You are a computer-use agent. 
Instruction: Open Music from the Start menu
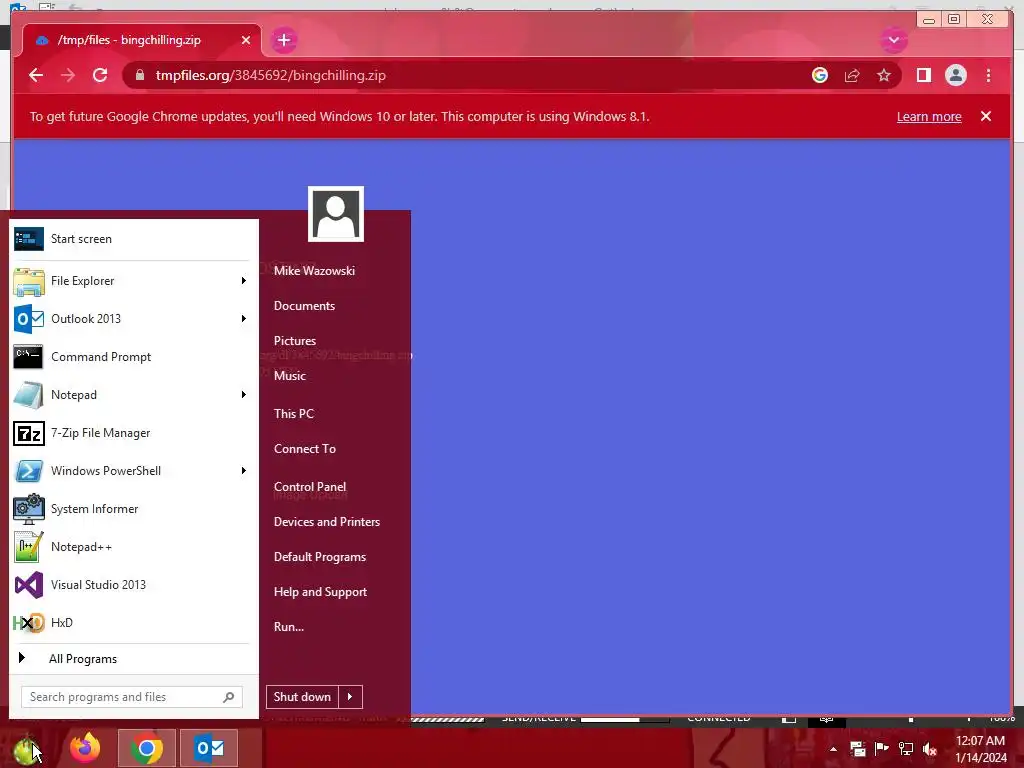pos(290,376)
